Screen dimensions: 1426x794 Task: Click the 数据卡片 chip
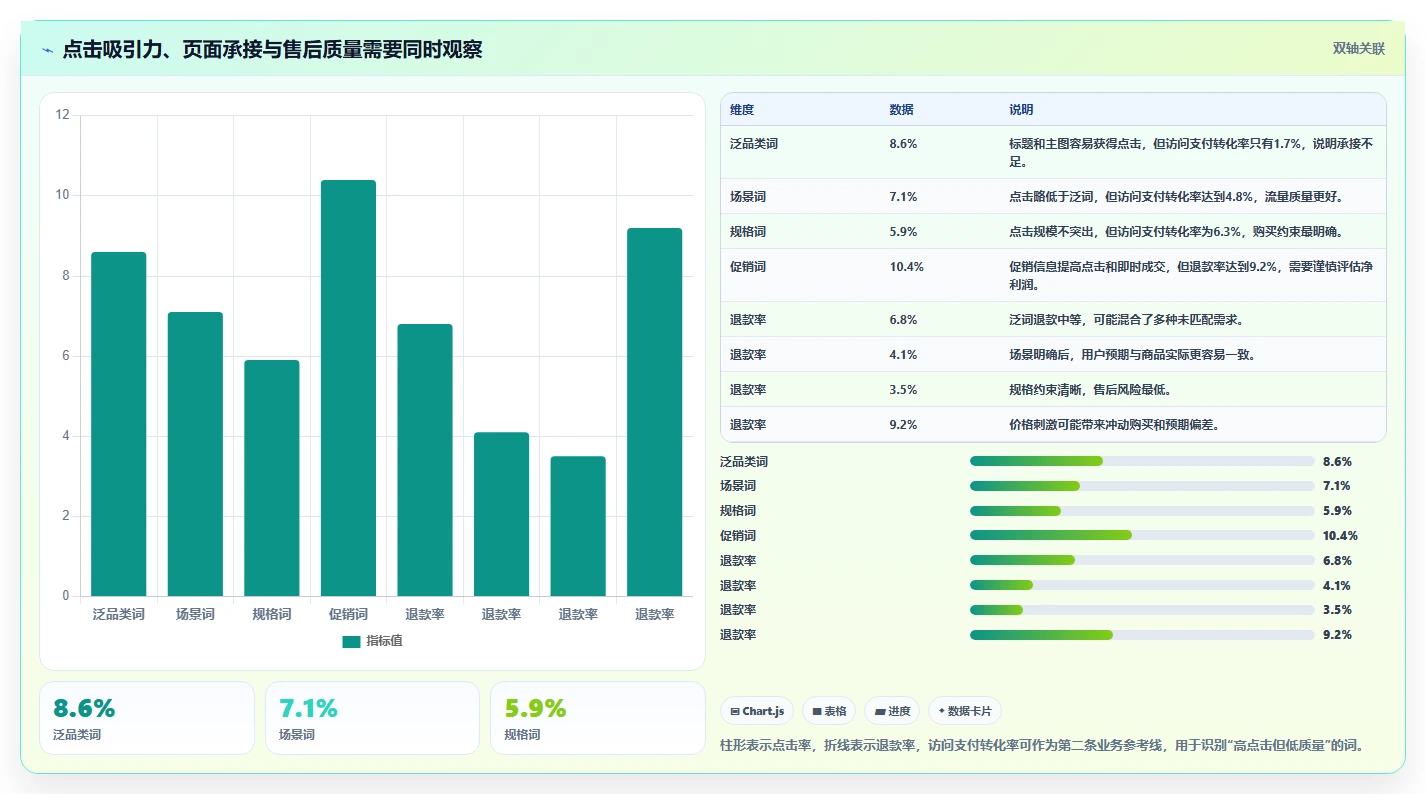965,711
